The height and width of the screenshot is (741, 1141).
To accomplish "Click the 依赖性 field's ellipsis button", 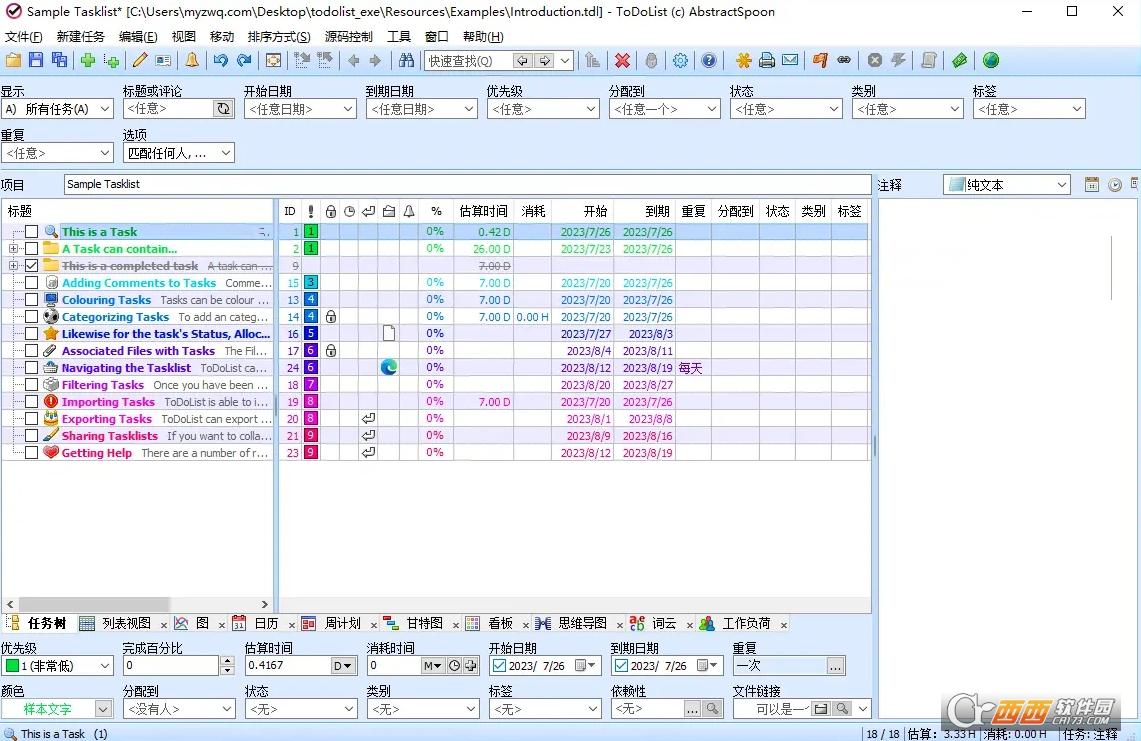I will pos(692,708).
